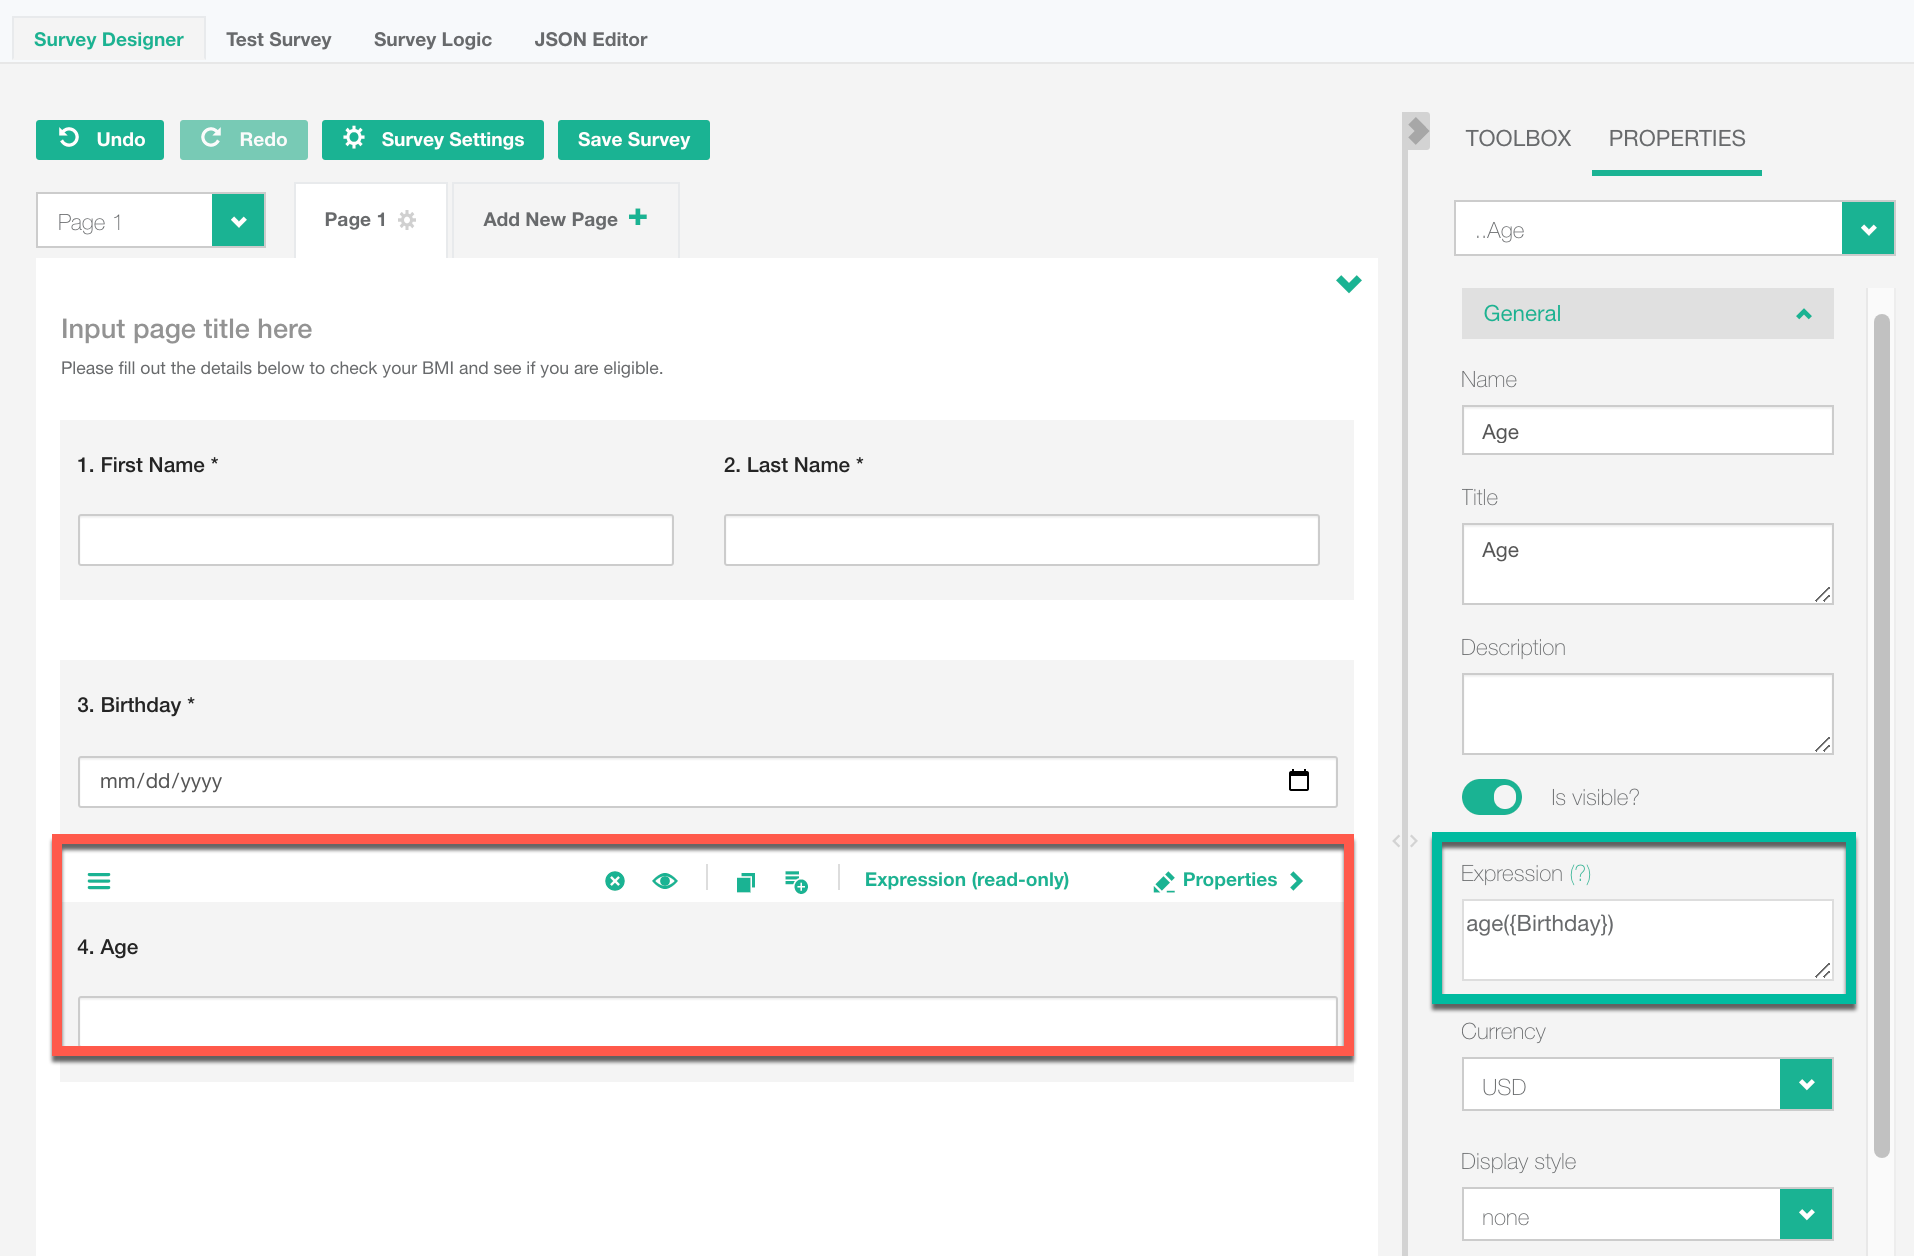
Task: Collapse the properties panel with the arrow icon
Action: (1417, 131)
